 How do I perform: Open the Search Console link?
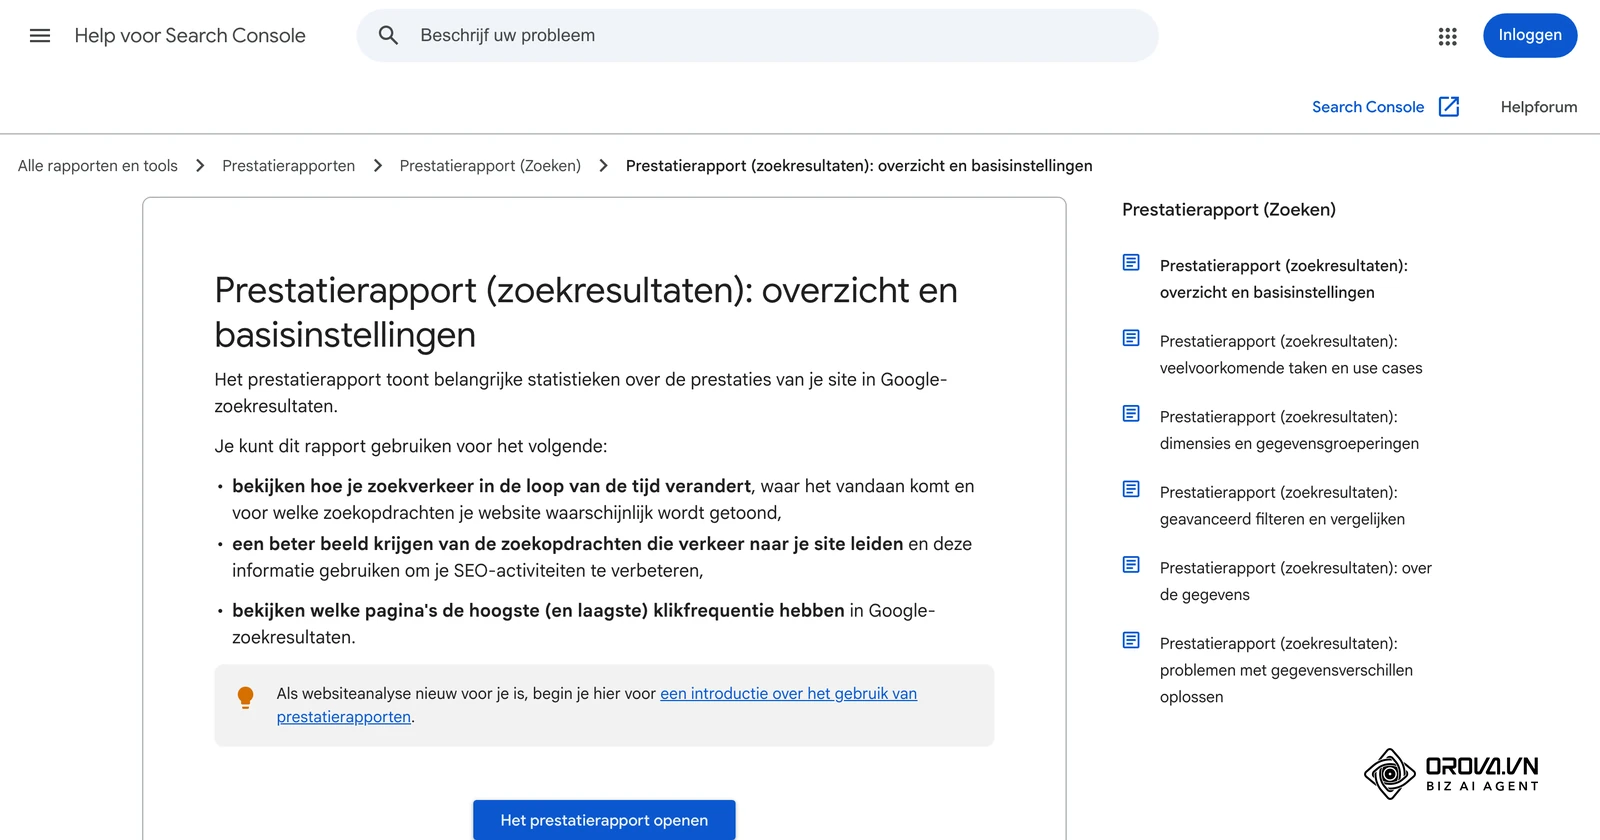point(1367,107)
